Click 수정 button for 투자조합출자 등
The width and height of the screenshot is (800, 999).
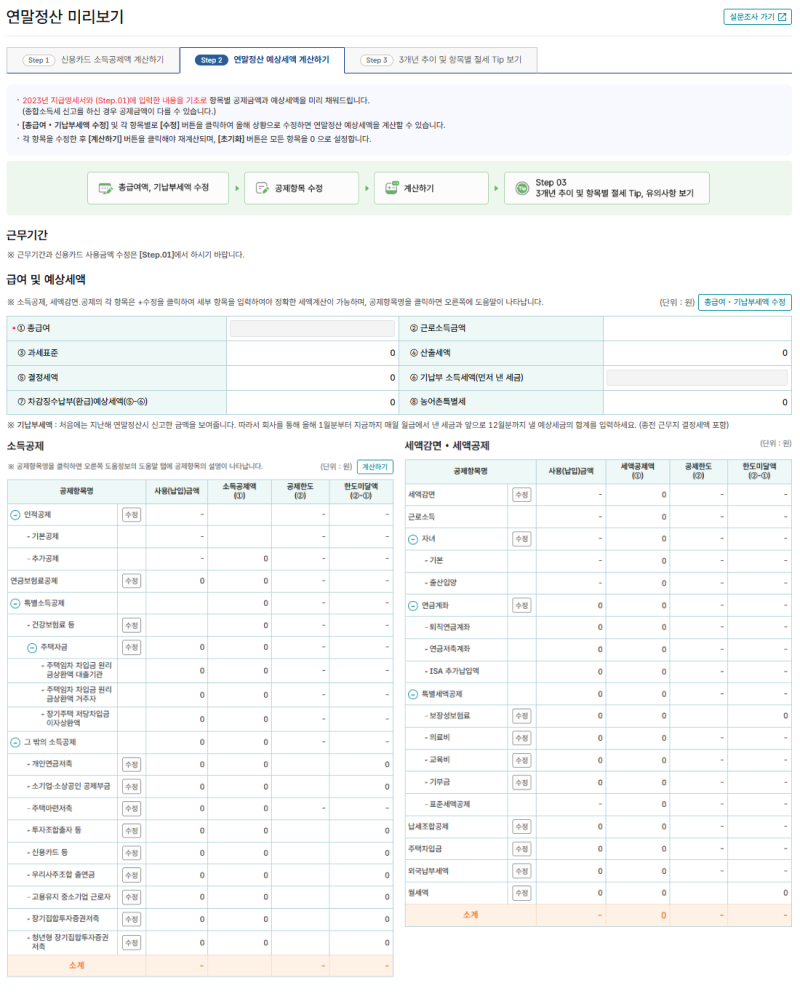click(x=131, y=831)
